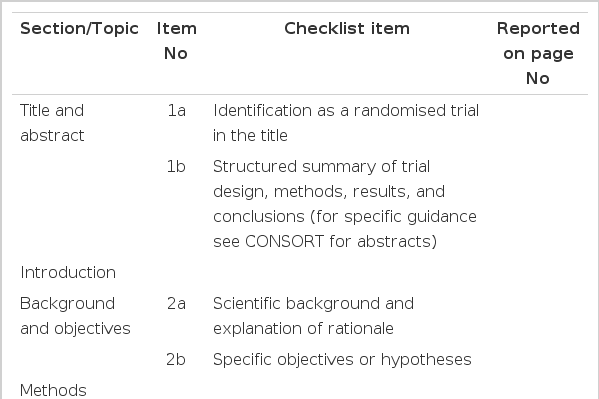Click the empty page number cell for 2b
The height and width of the screenshot is (399, 599).
tap(538, 360)
